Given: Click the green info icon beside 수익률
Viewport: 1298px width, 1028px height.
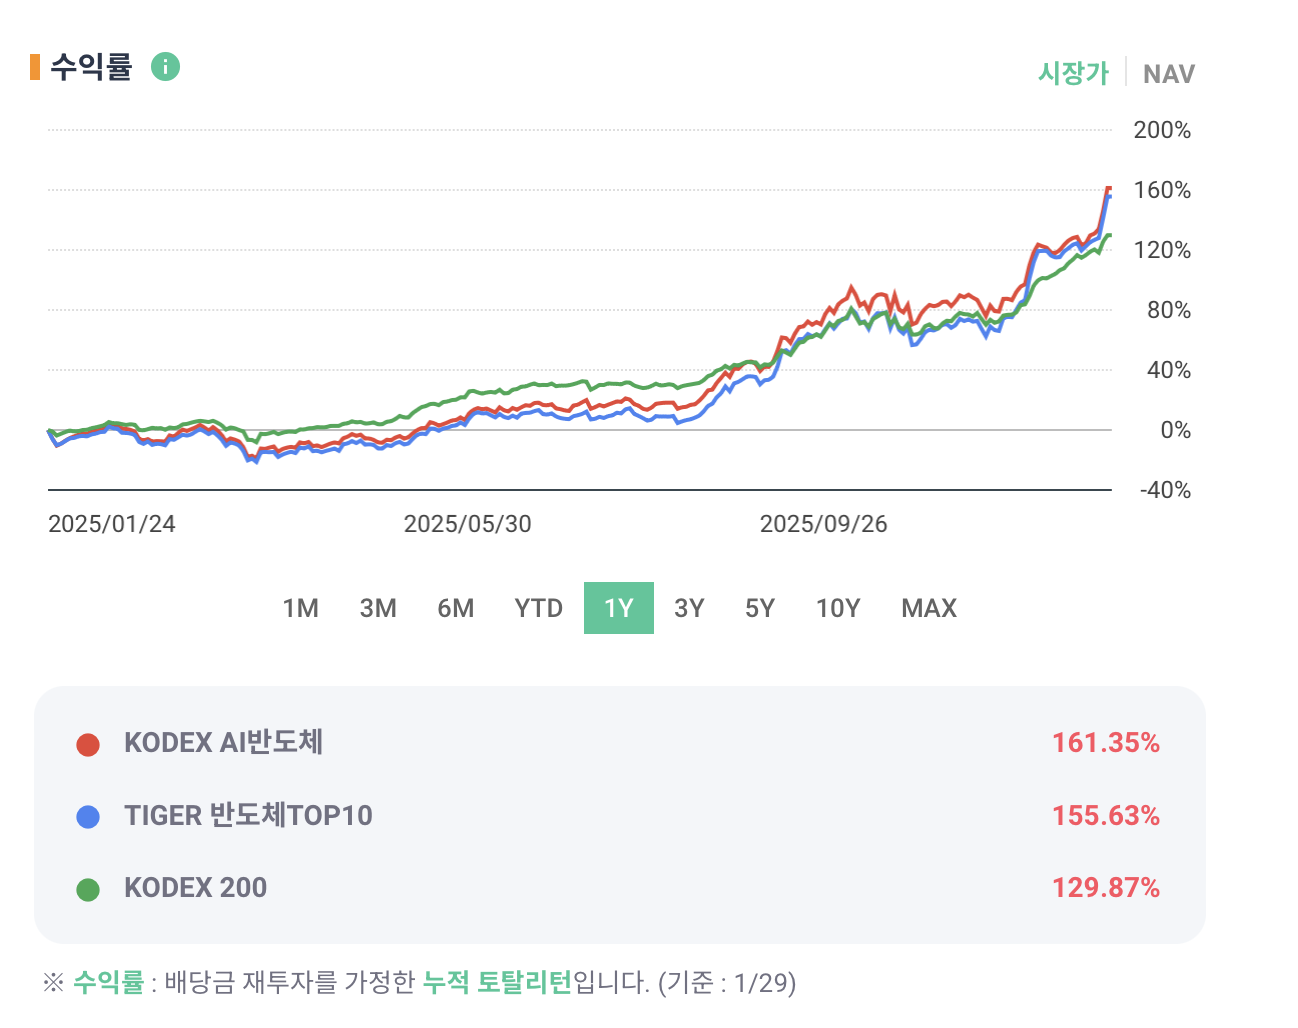Looking at the screenshot, I should tap(165, 67).
